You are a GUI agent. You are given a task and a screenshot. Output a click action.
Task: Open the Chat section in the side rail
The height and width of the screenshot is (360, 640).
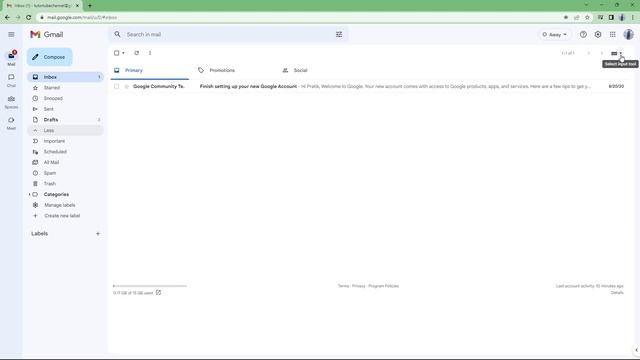(11, 80)
